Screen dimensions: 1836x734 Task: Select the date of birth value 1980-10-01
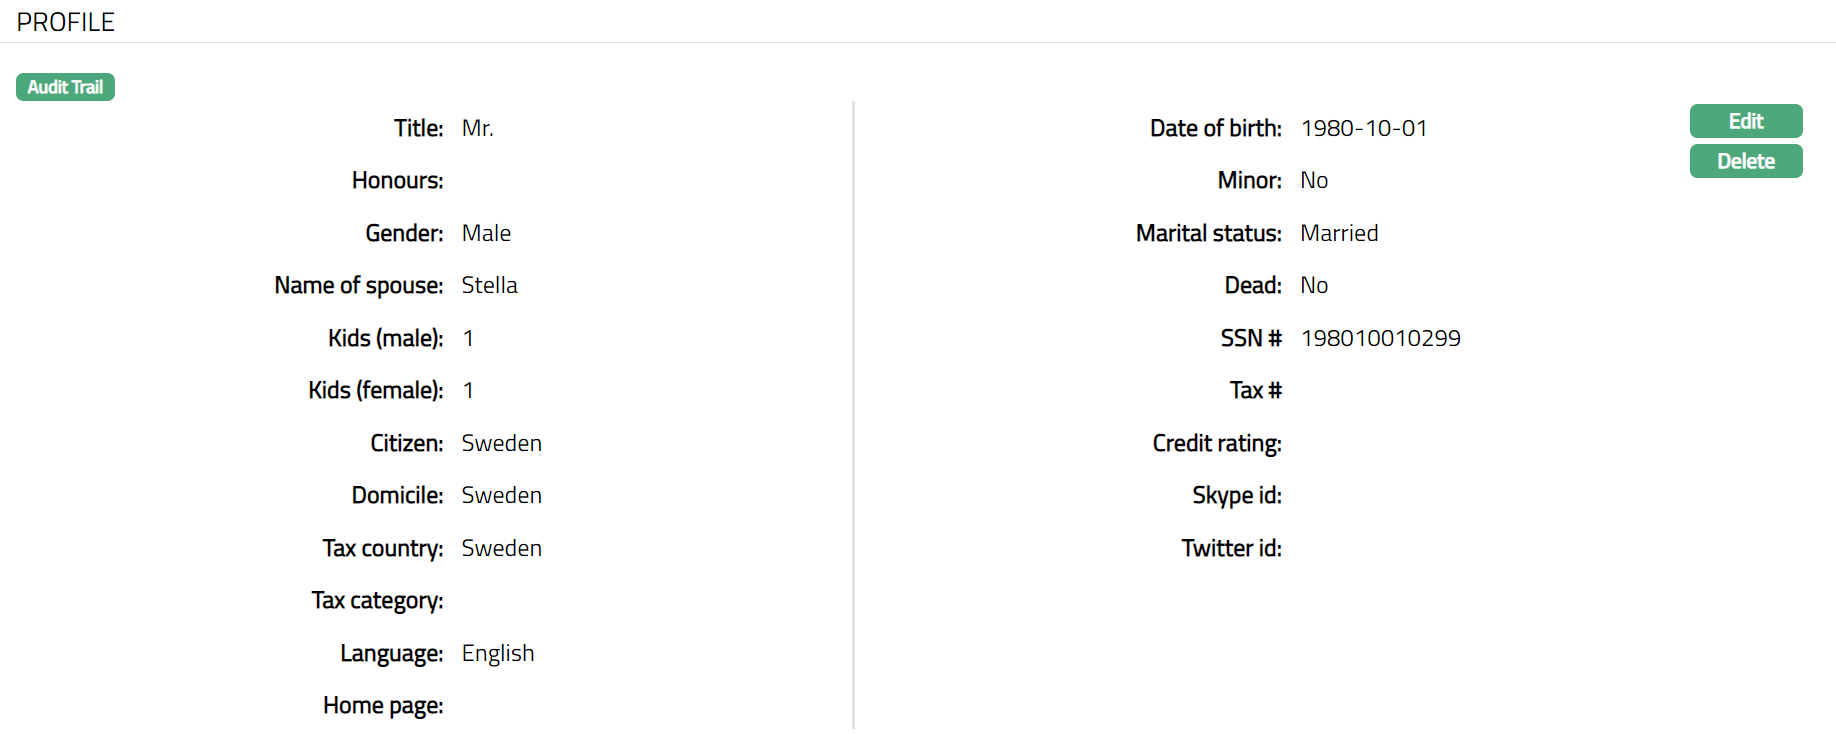tap(1363, 128)
